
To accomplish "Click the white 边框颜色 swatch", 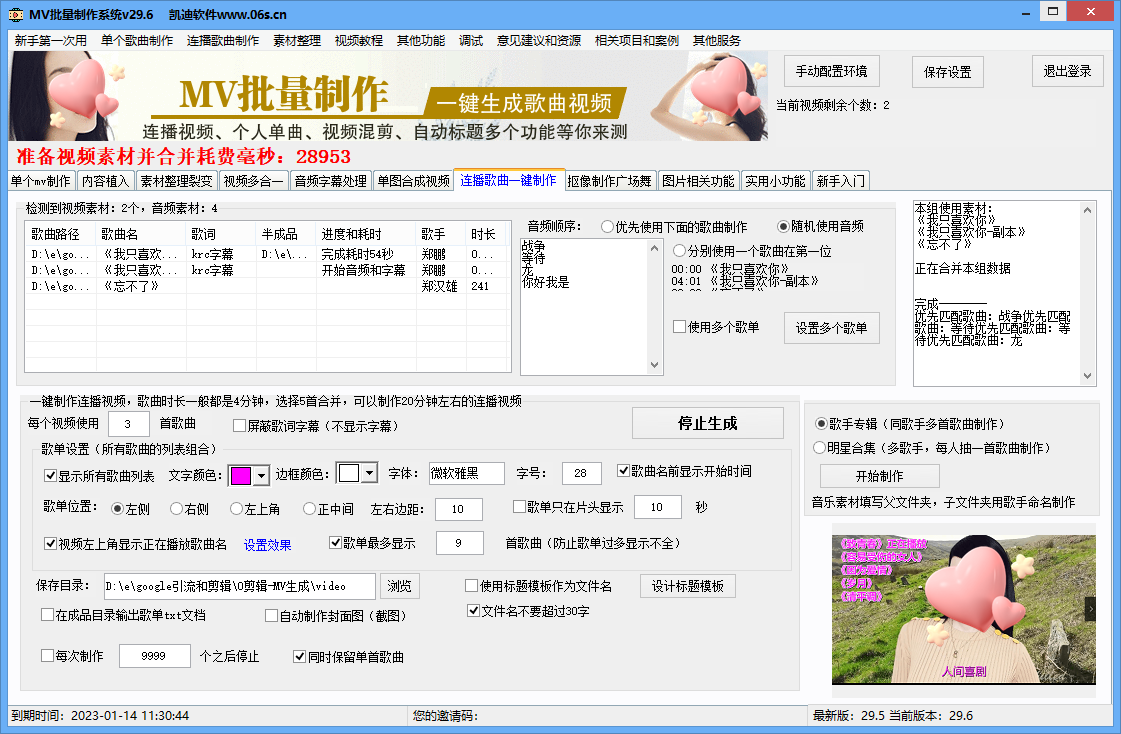I will (x=349, y=473).
